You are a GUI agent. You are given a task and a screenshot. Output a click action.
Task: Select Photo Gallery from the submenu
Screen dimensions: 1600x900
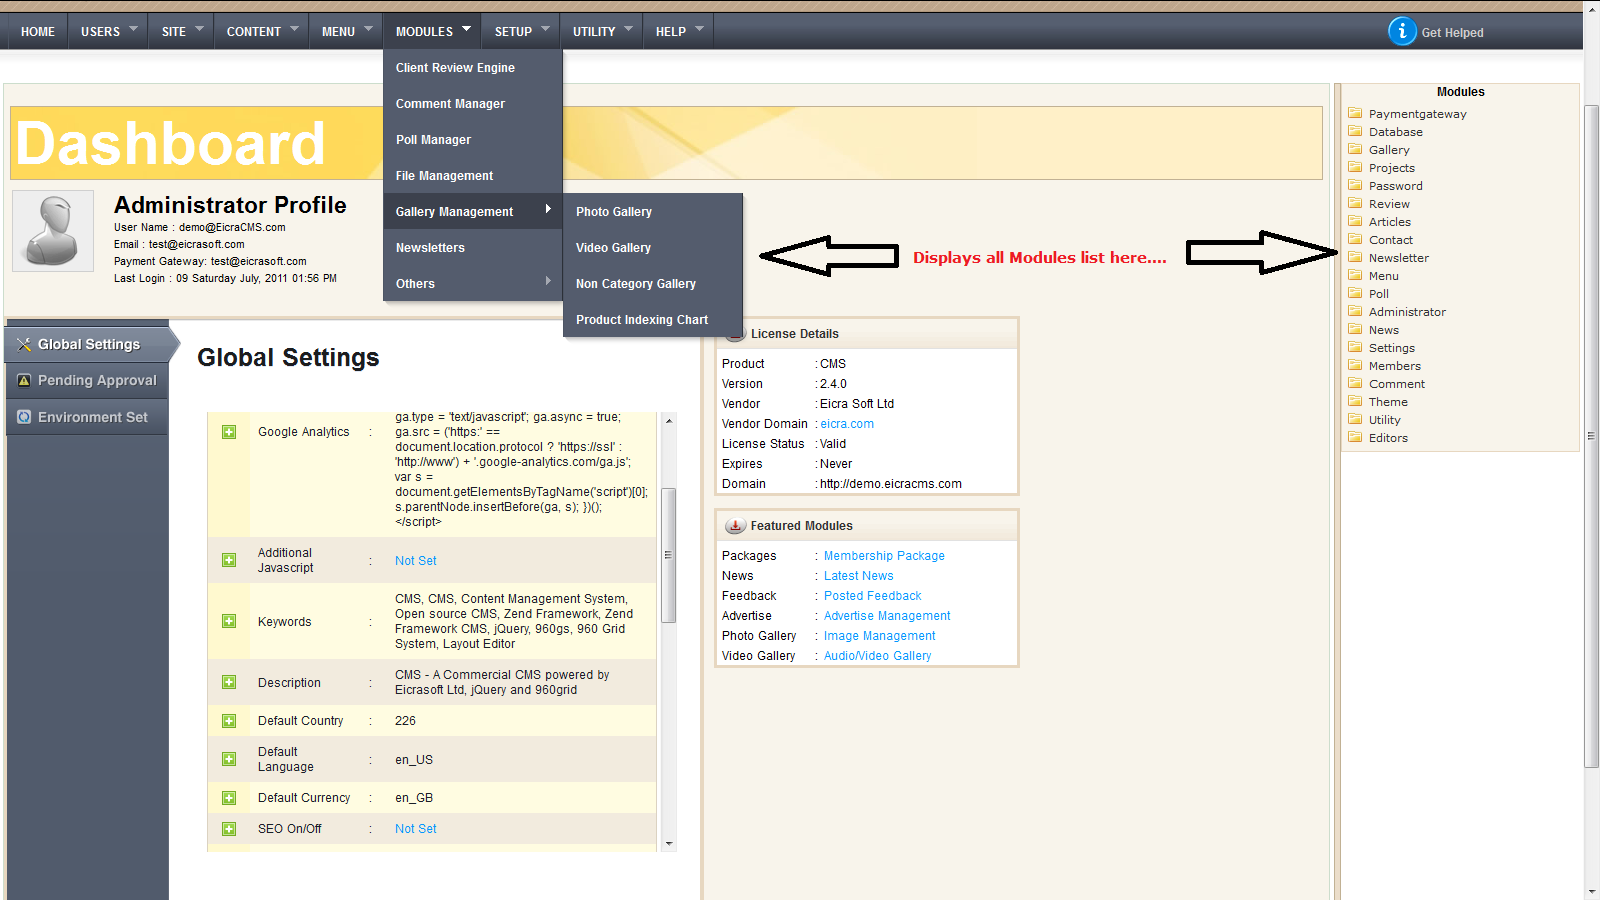pyautogui.click(x=613, y=212)
